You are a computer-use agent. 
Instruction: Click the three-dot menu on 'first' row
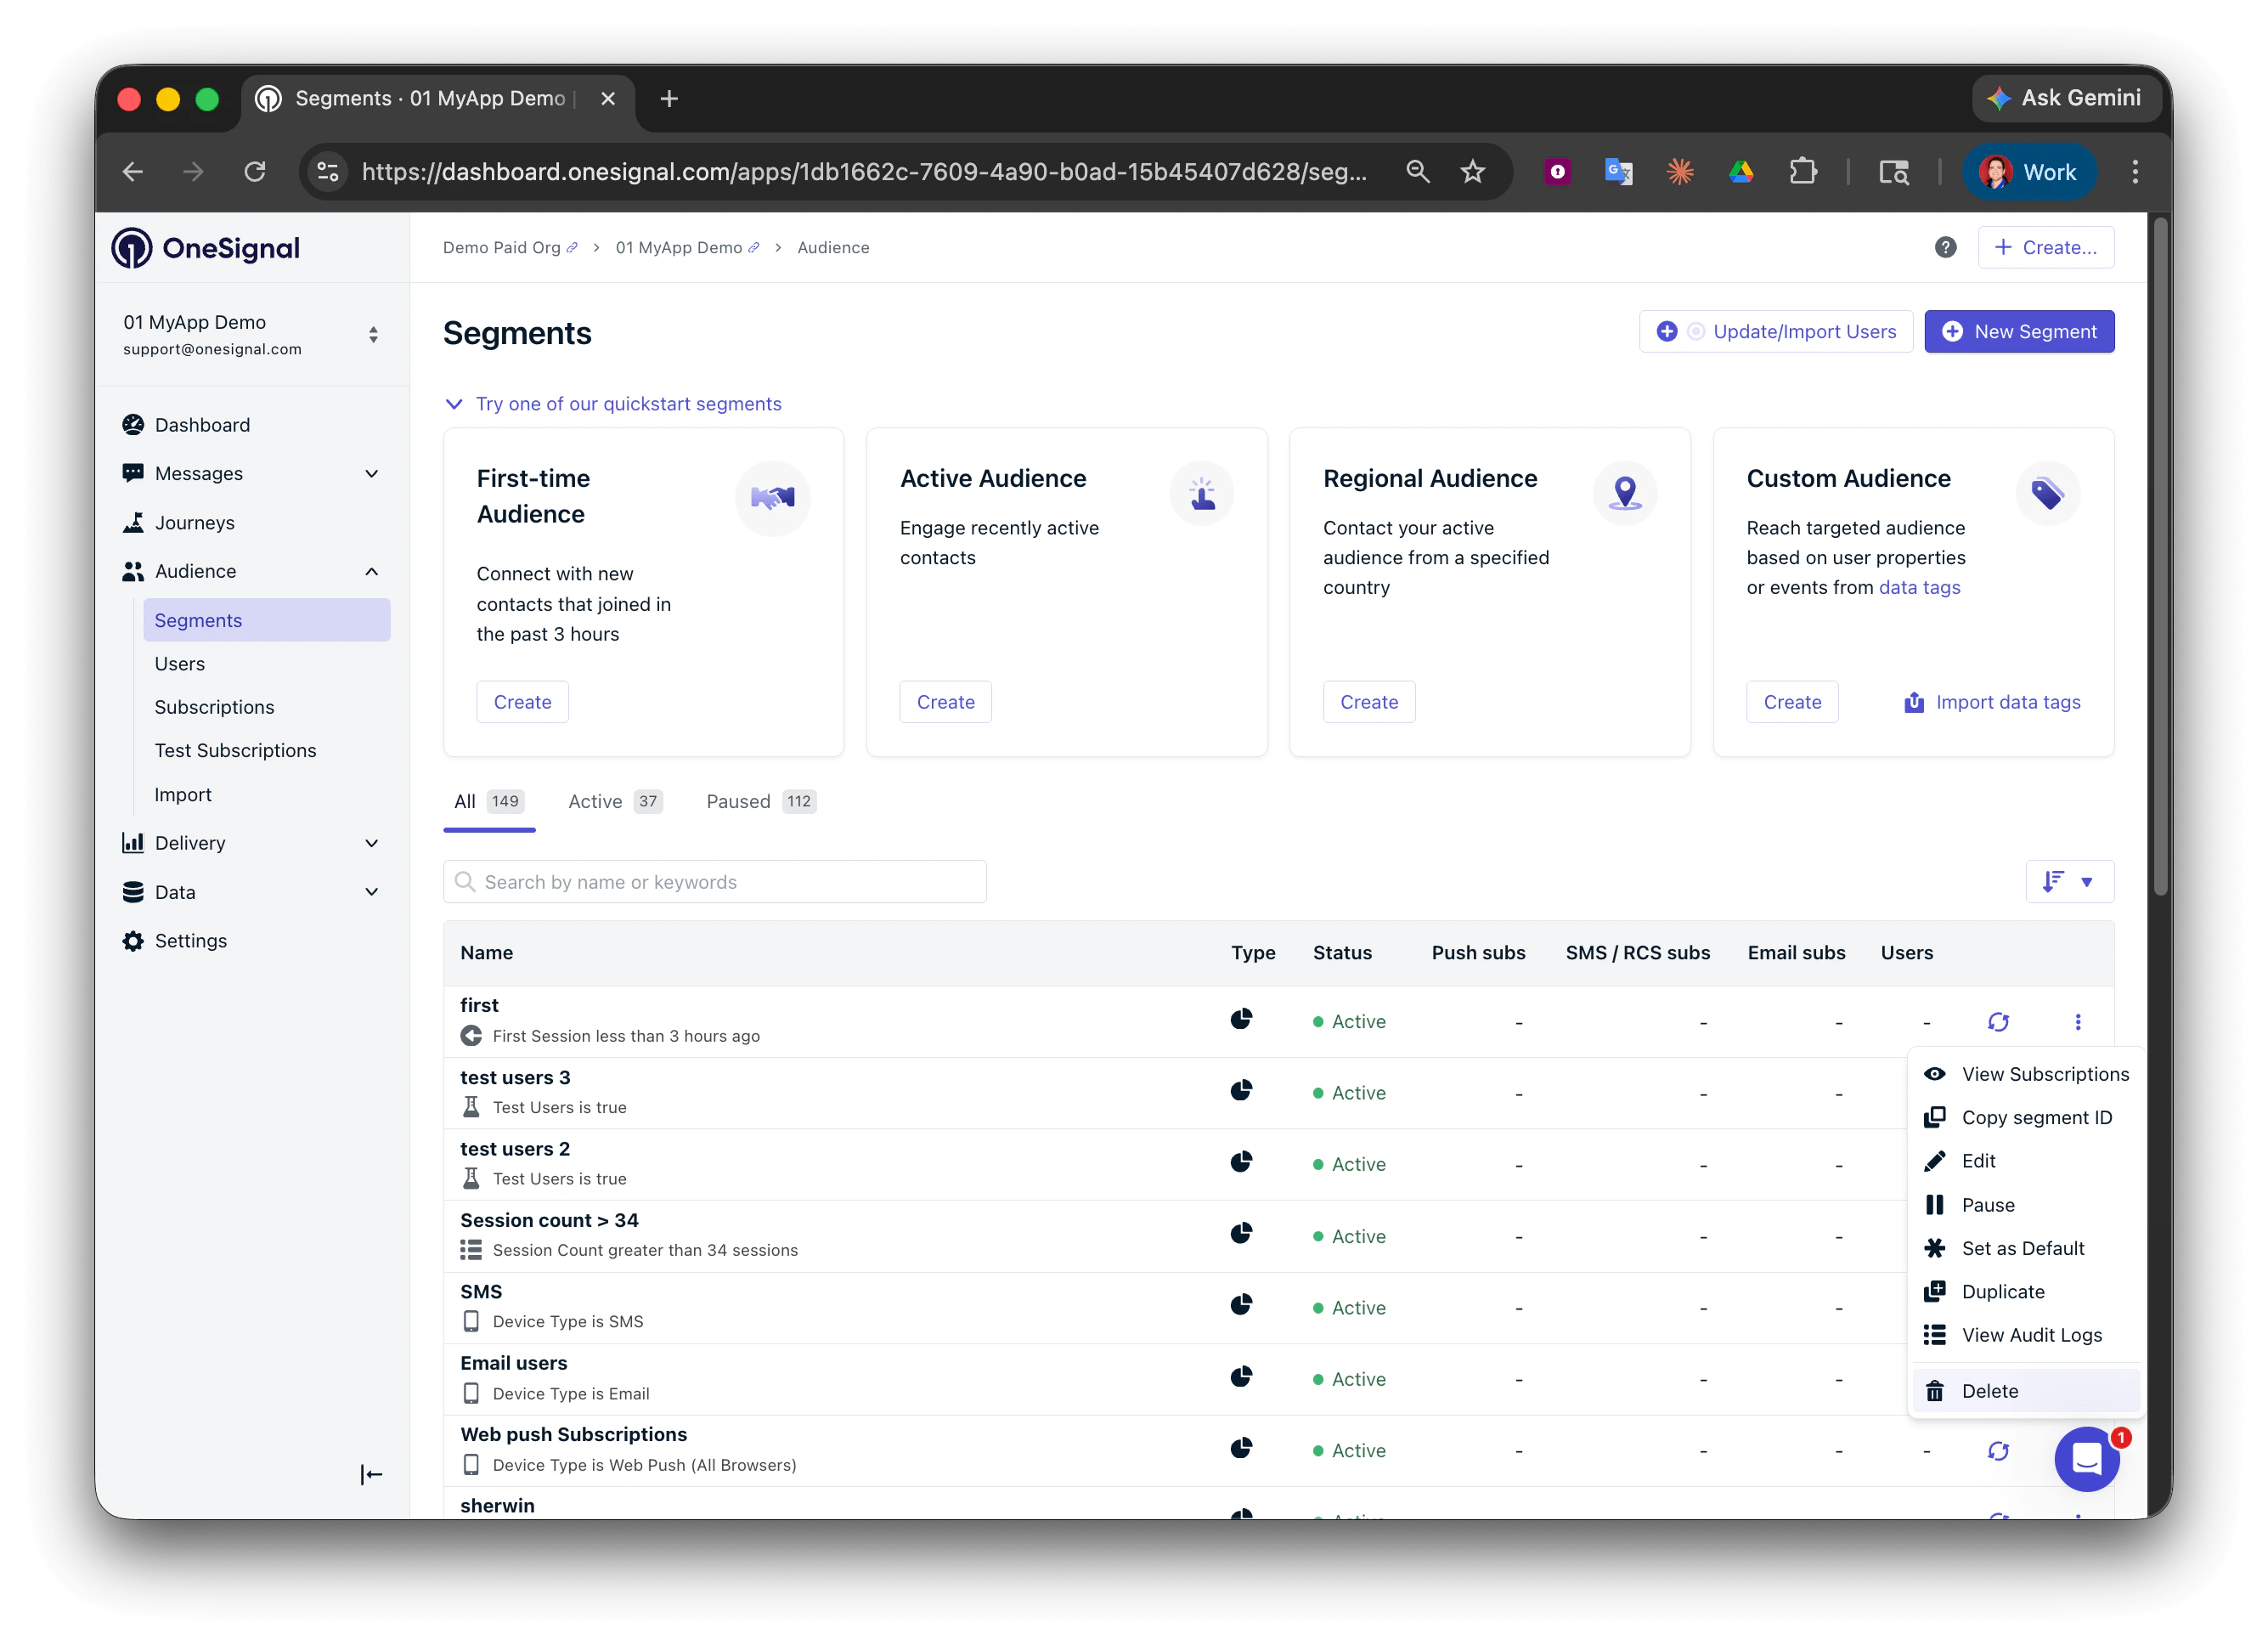point(2077,1021)
